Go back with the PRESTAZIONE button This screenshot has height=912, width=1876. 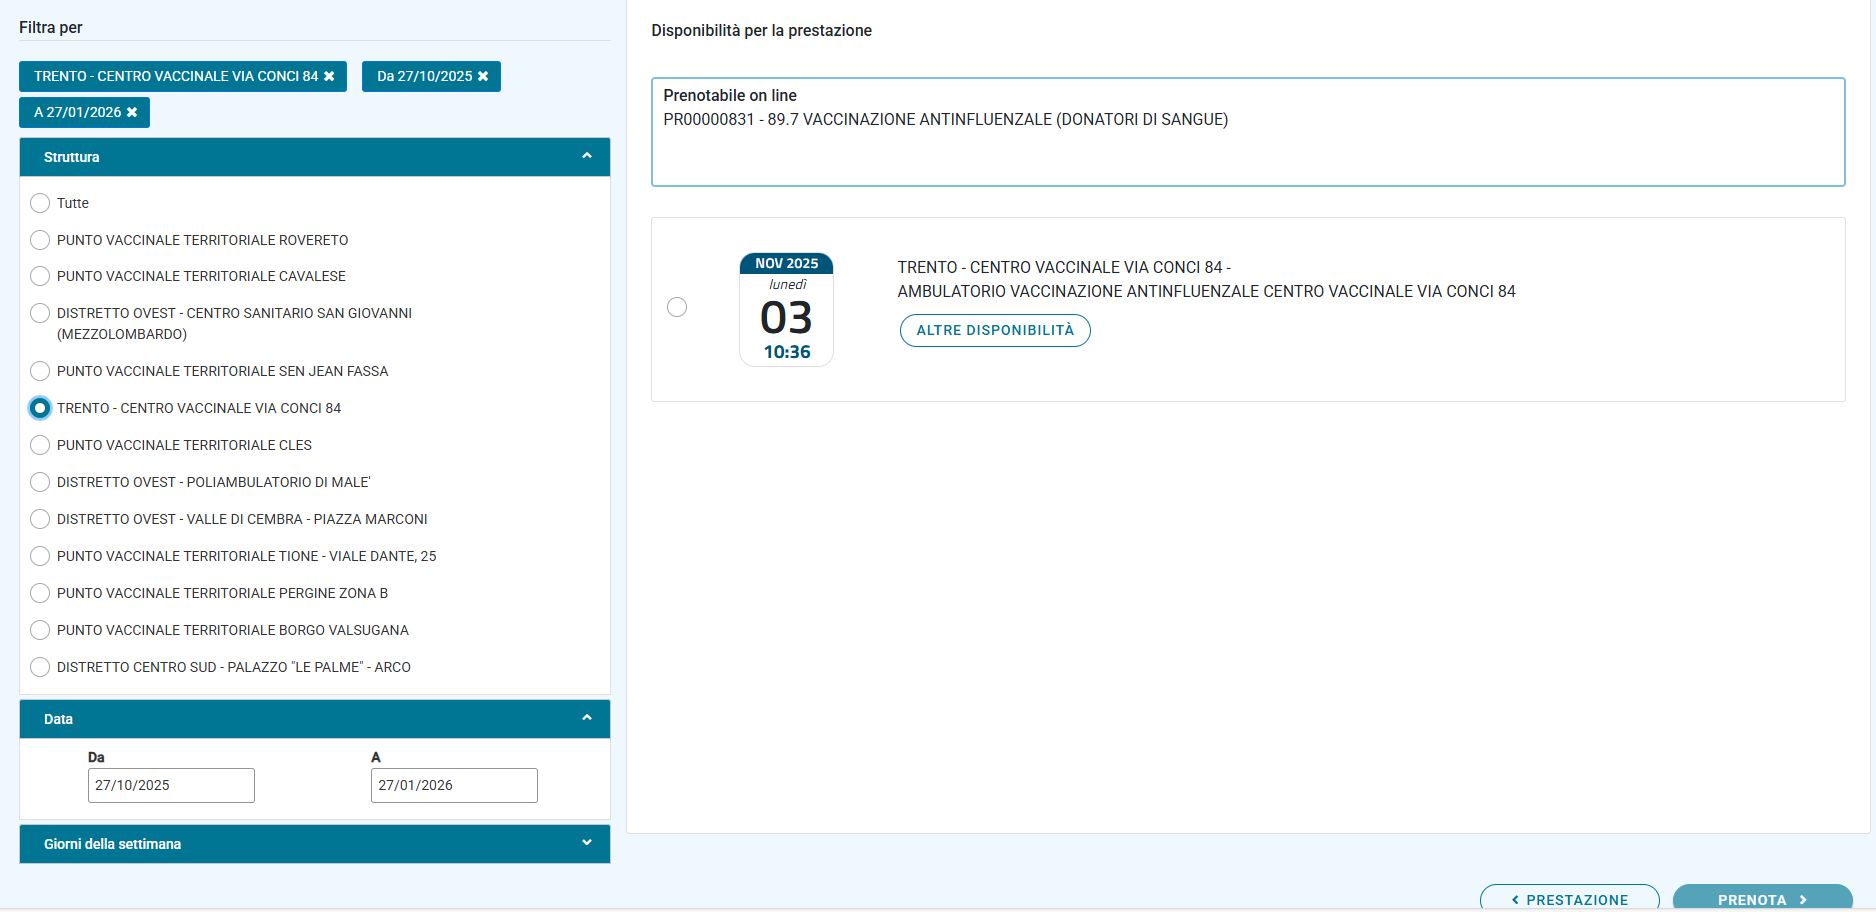point(1568,899)
